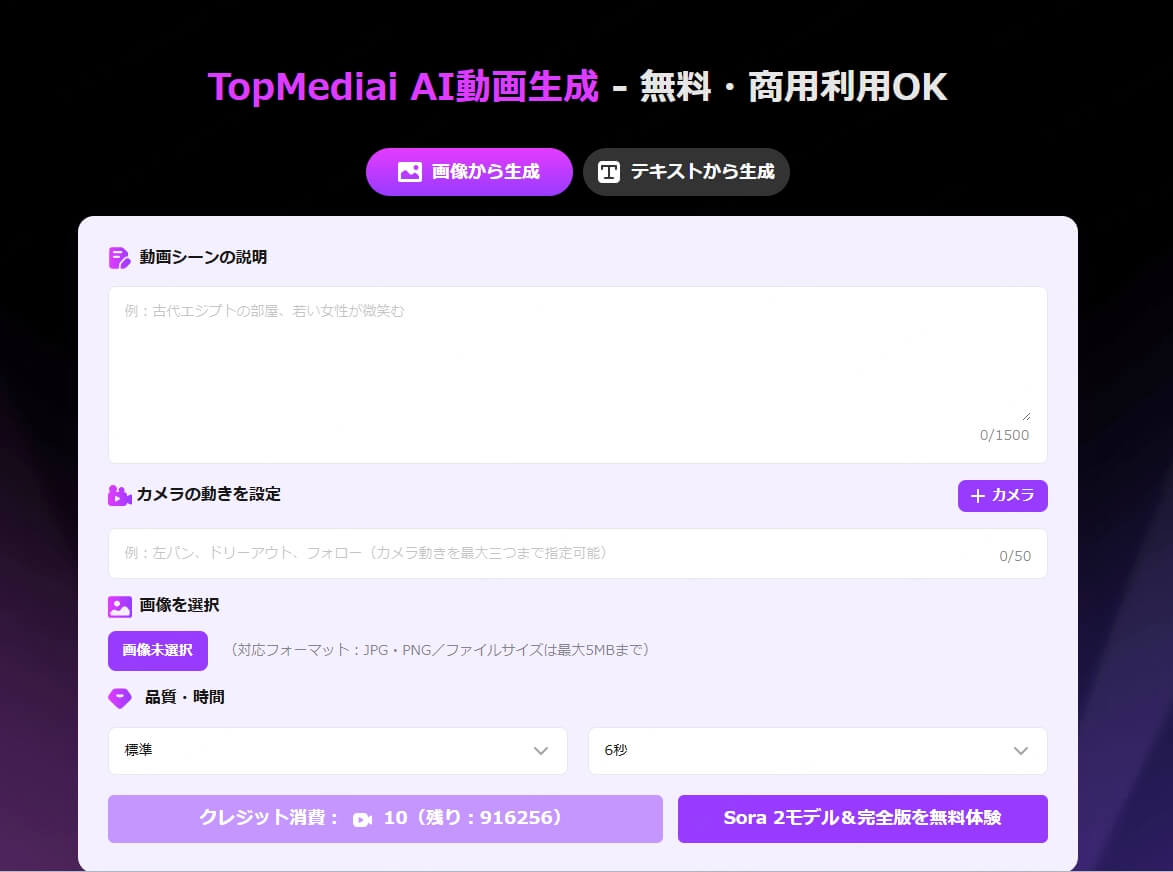This screenshot has height=872, width=1173.
Task: Click the text icon on テキストから生成 tab
Action: (x=609, y=172)
